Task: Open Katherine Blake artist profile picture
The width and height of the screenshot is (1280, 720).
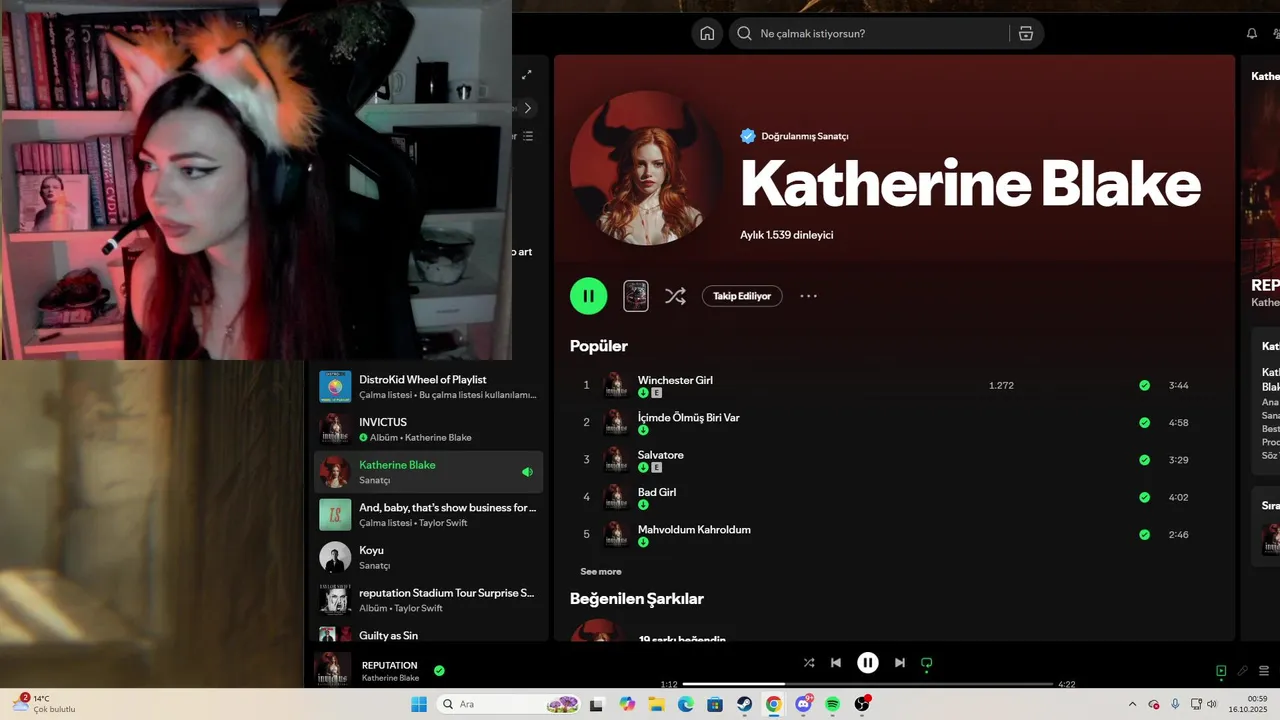Action: pyautogui.click(x=647, y=168)
